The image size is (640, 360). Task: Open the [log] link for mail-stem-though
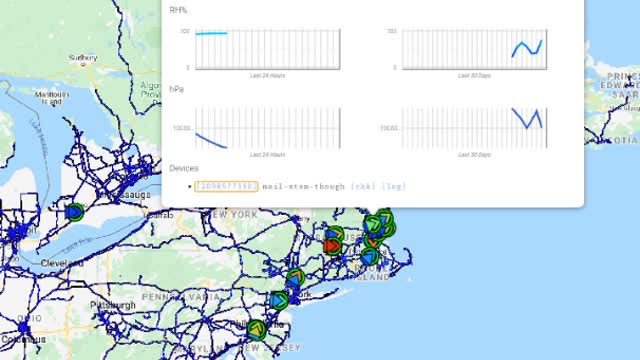(x=394, y=187)
